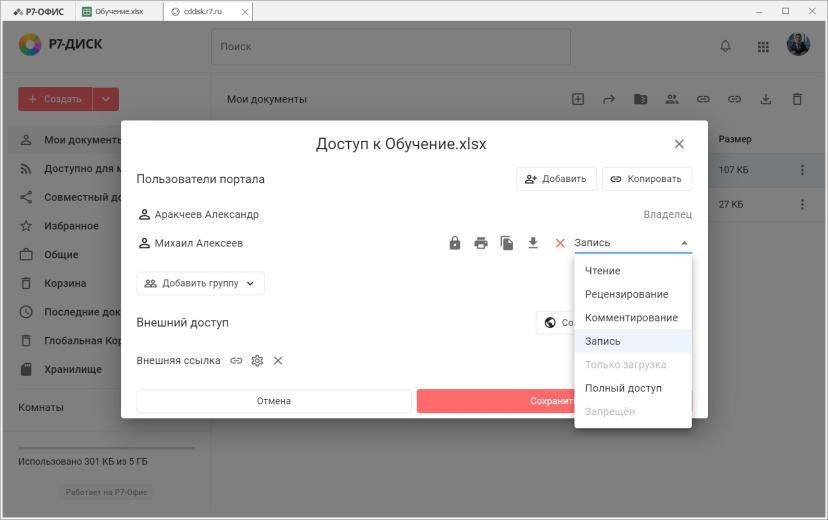The width and height of the screenshot is (828, 520).
Task: Remove Михаил Алексеев with red X
Action: pyautogui.click(x=560, y=243)
